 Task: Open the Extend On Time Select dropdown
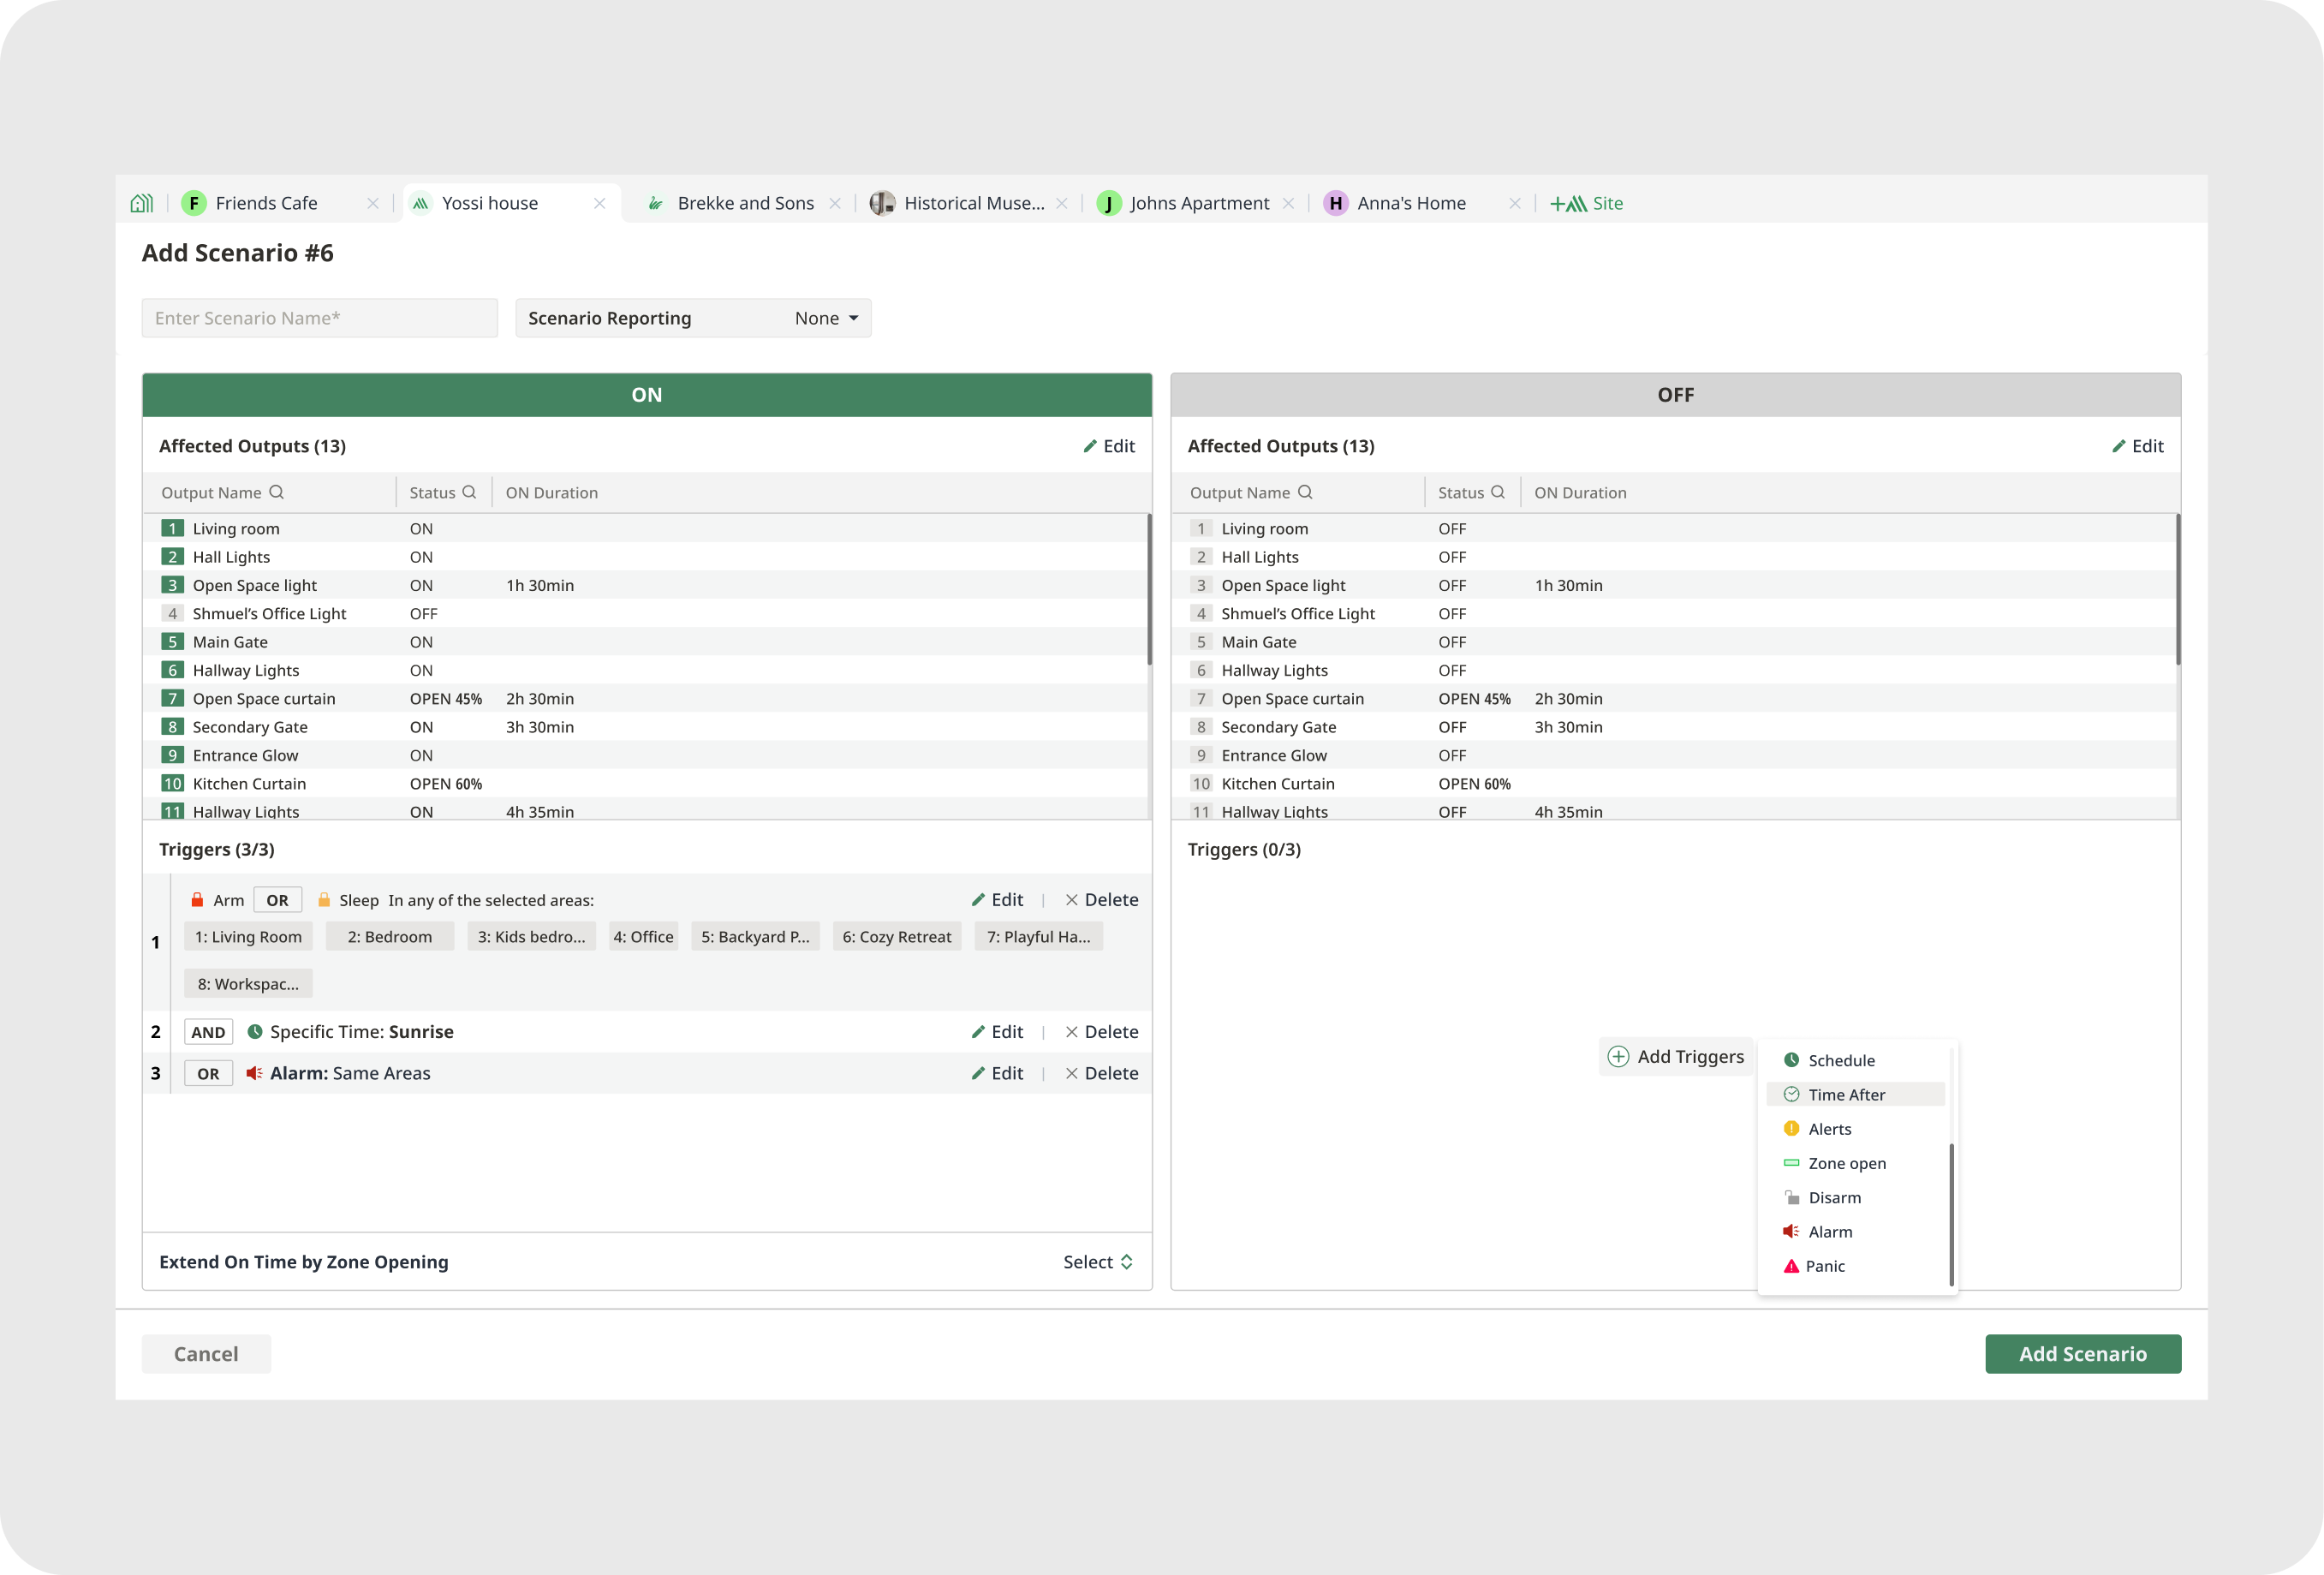click(1098, 1262)
